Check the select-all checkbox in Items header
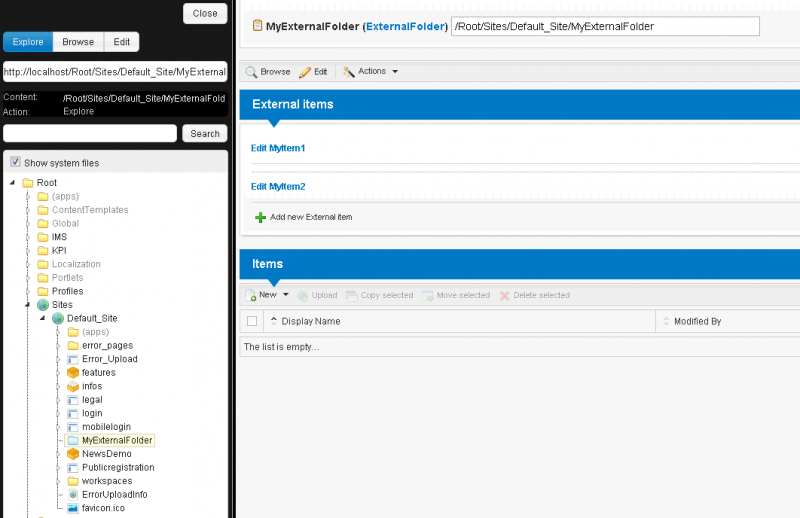The height and width of the screenshot is (518, 800). pyautogui.click(x=252, y=321)
